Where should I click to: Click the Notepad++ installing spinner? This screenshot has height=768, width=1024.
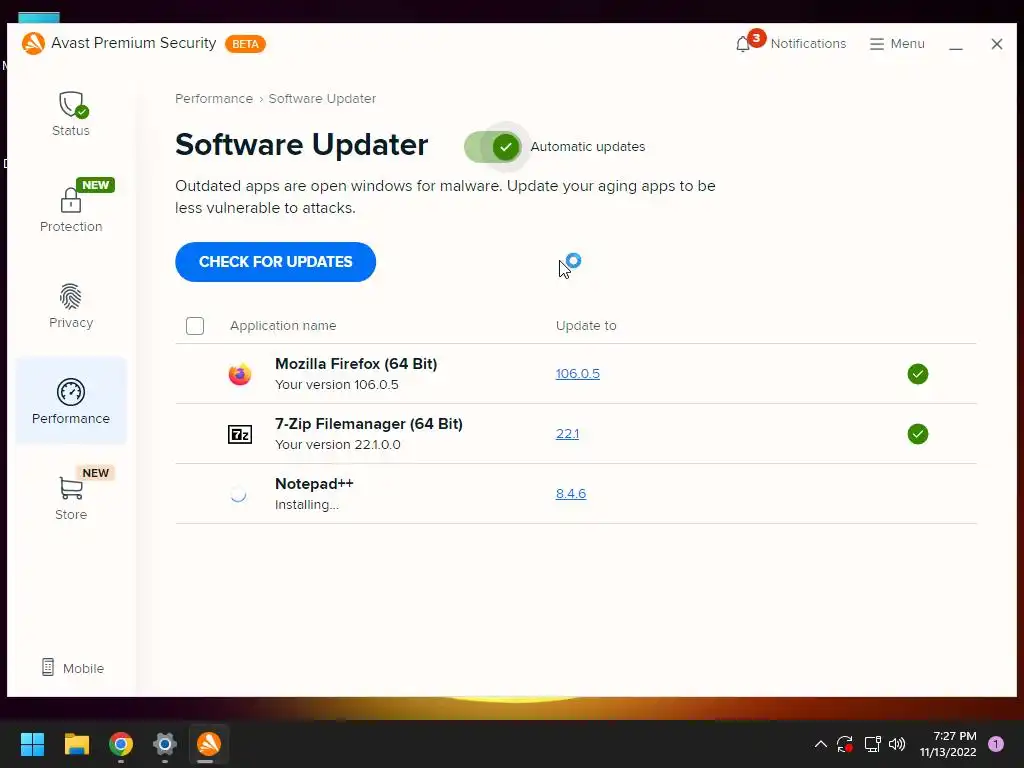pyautogui.click(x=238, y=494)
